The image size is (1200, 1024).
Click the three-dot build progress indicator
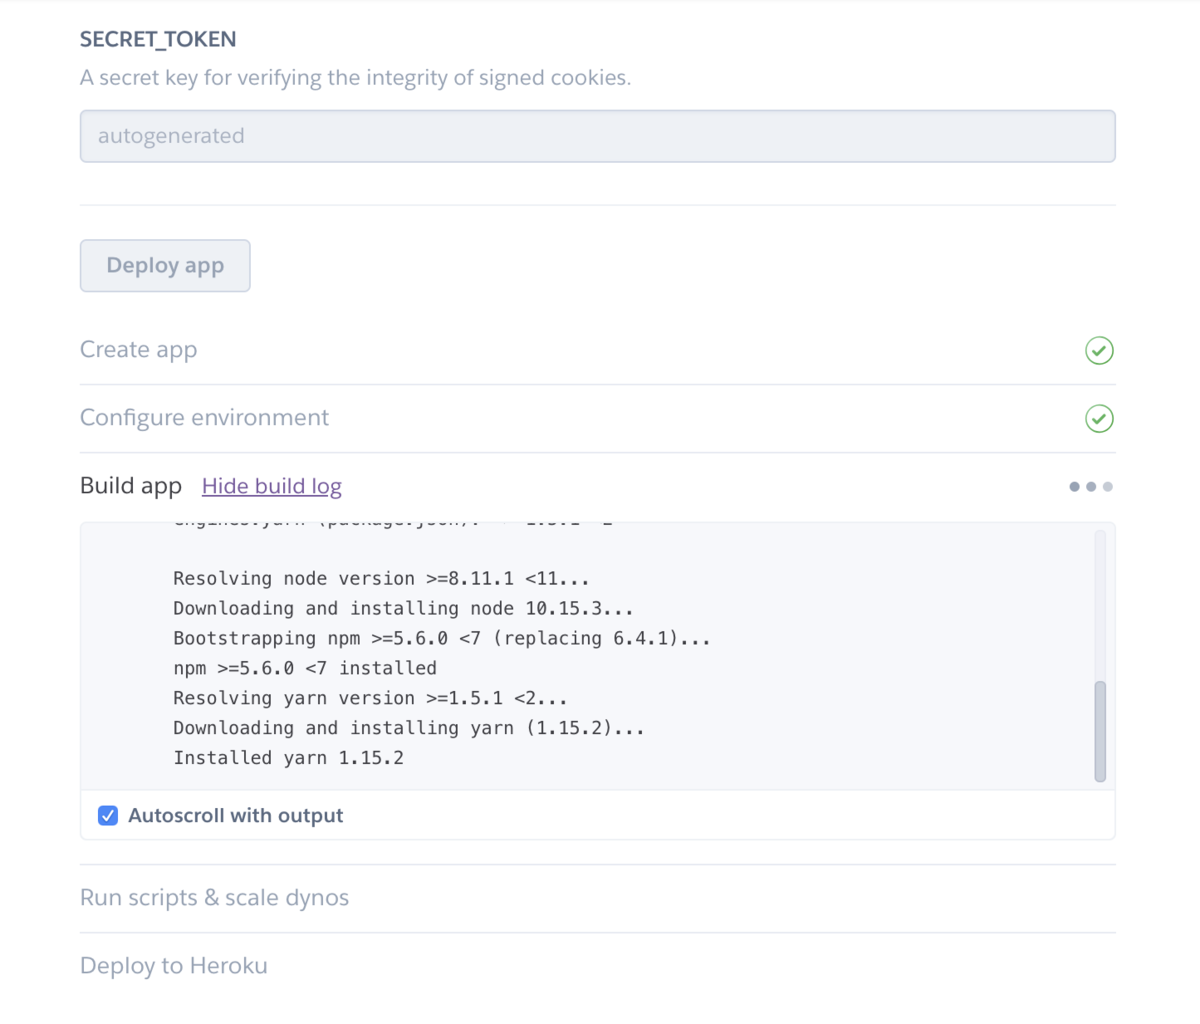1090,487
